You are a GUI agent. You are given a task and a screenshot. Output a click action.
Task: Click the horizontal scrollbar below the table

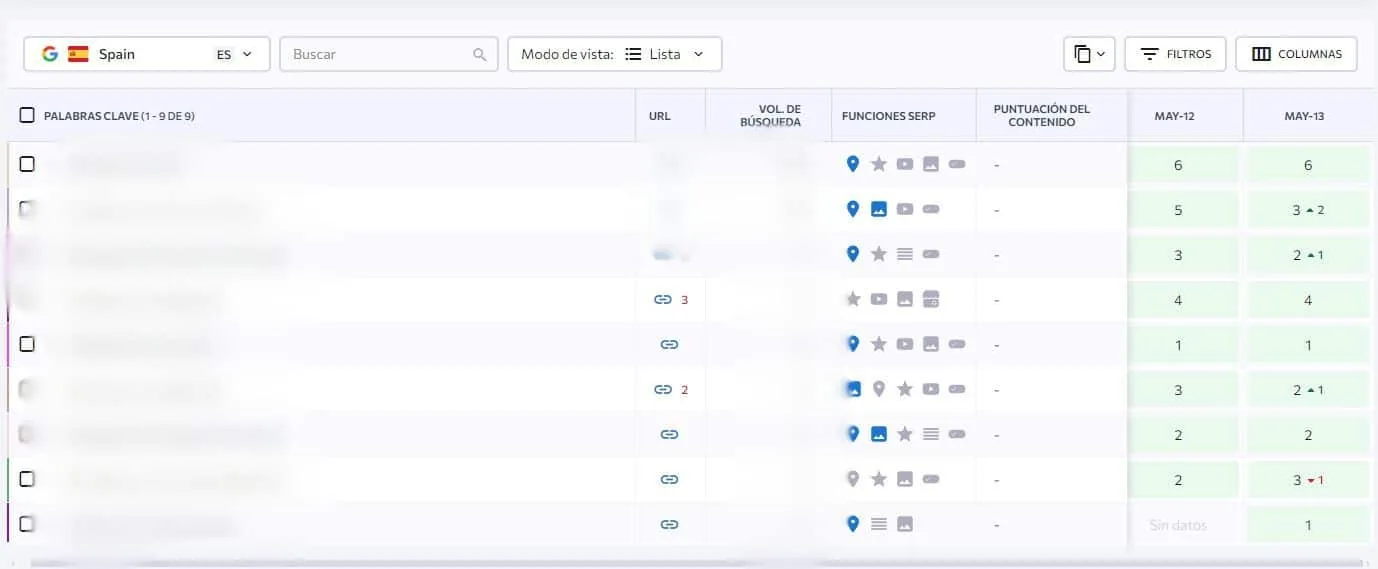(x=695, y=564)
